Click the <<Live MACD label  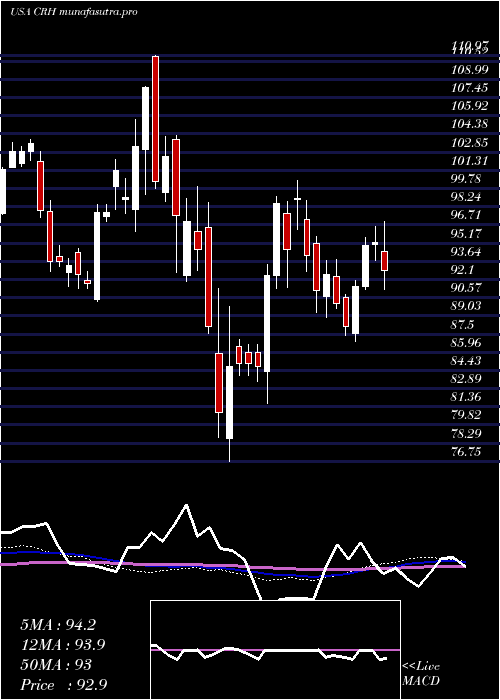(421, 674)
